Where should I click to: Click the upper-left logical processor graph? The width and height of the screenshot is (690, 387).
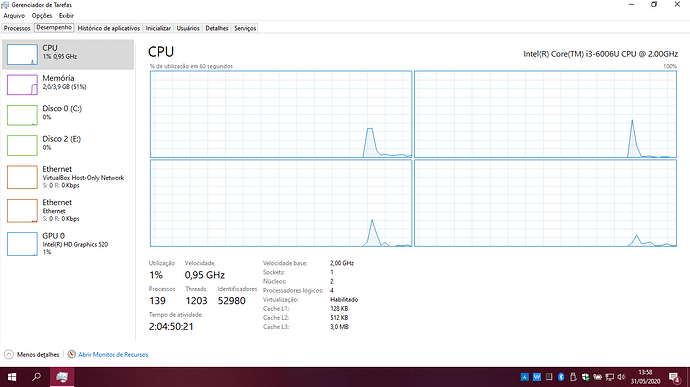281,114
